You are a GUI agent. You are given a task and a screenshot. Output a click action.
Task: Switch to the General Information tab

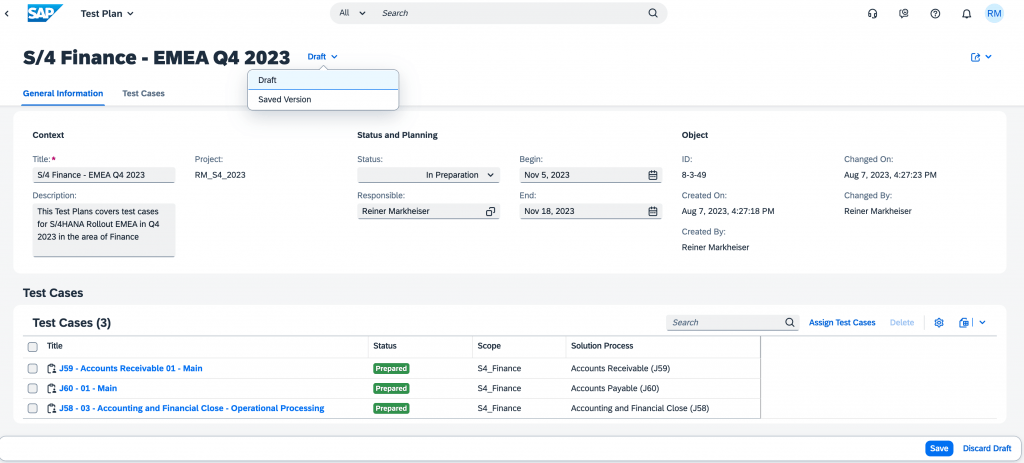pos(63,93)
